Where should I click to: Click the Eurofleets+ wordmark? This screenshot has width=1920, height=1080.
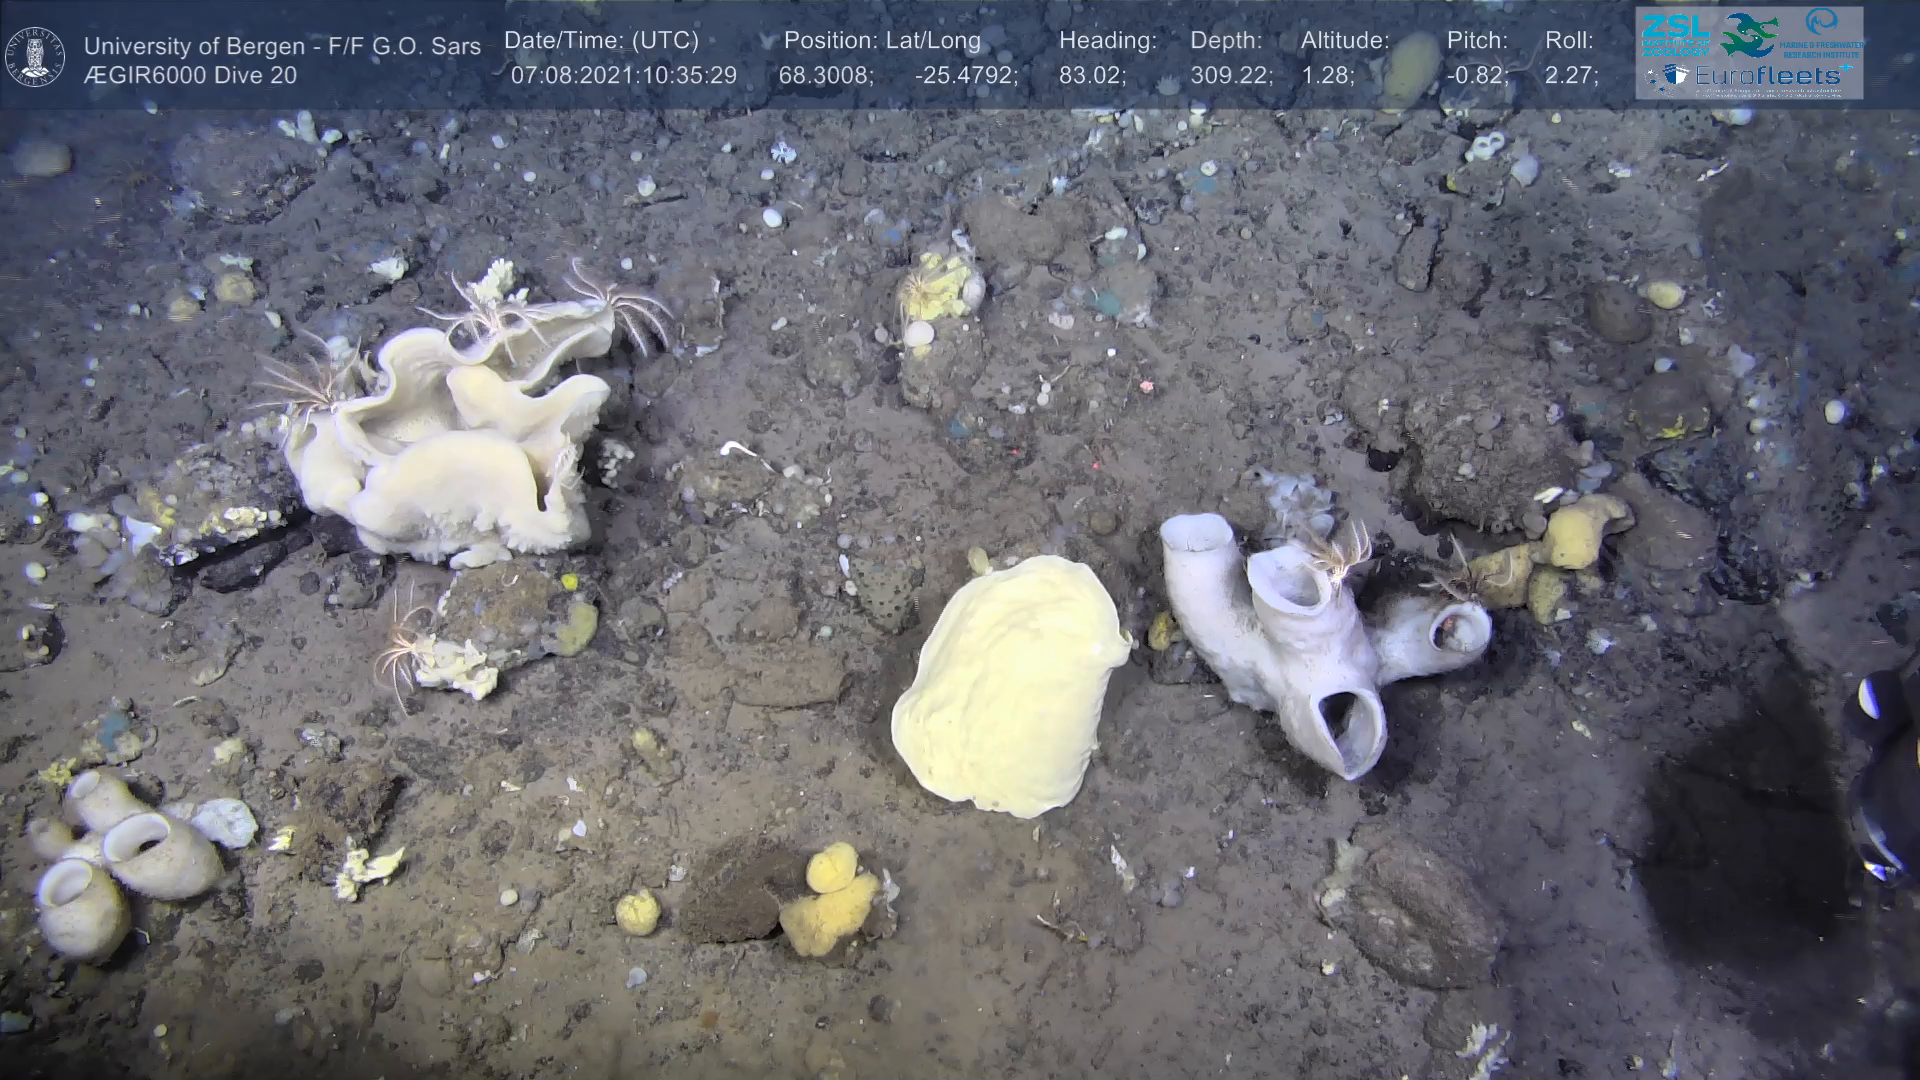tap(1767, 76)
